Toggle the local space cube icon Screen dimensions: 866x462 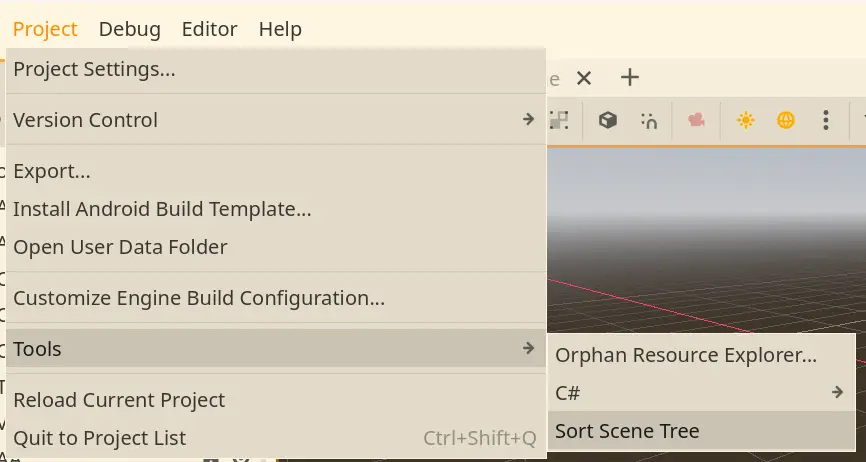pos(608,120)
